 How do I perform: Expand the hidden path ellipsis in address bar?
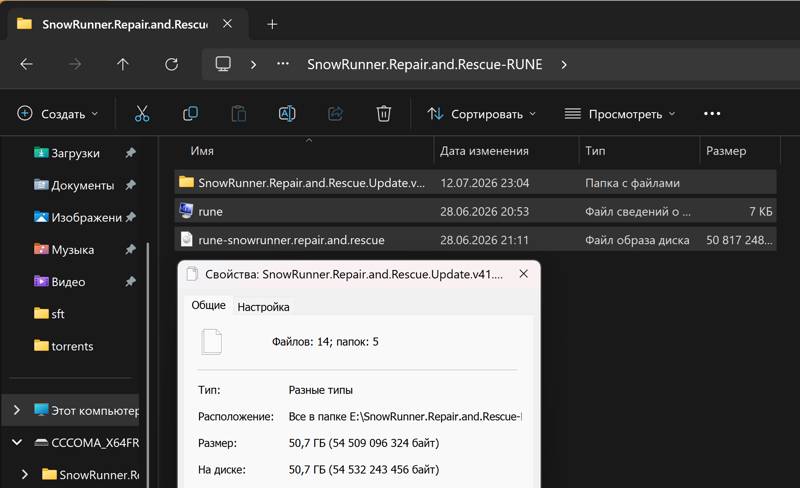[x=283, y=64]
